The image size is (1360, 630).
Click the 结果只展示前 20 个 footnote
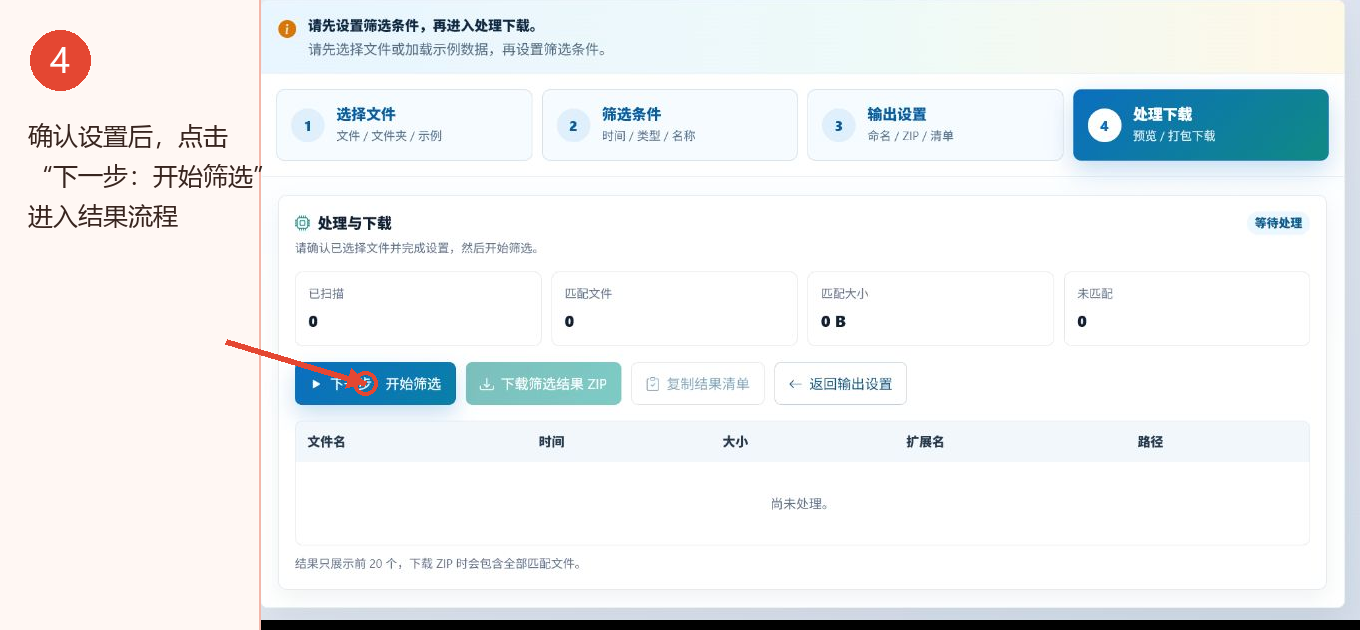[438, 564]
